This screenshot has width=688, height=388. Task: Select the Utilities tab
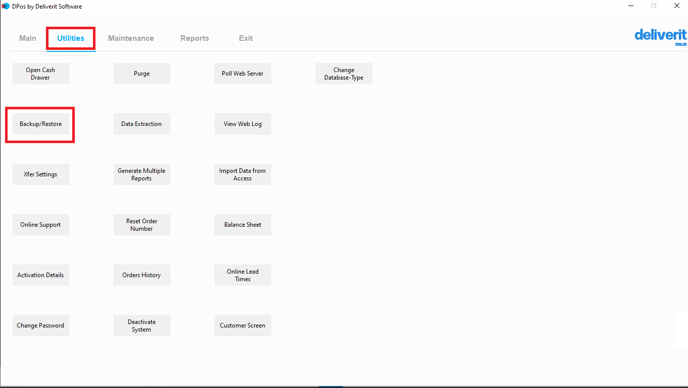(71, 38)
